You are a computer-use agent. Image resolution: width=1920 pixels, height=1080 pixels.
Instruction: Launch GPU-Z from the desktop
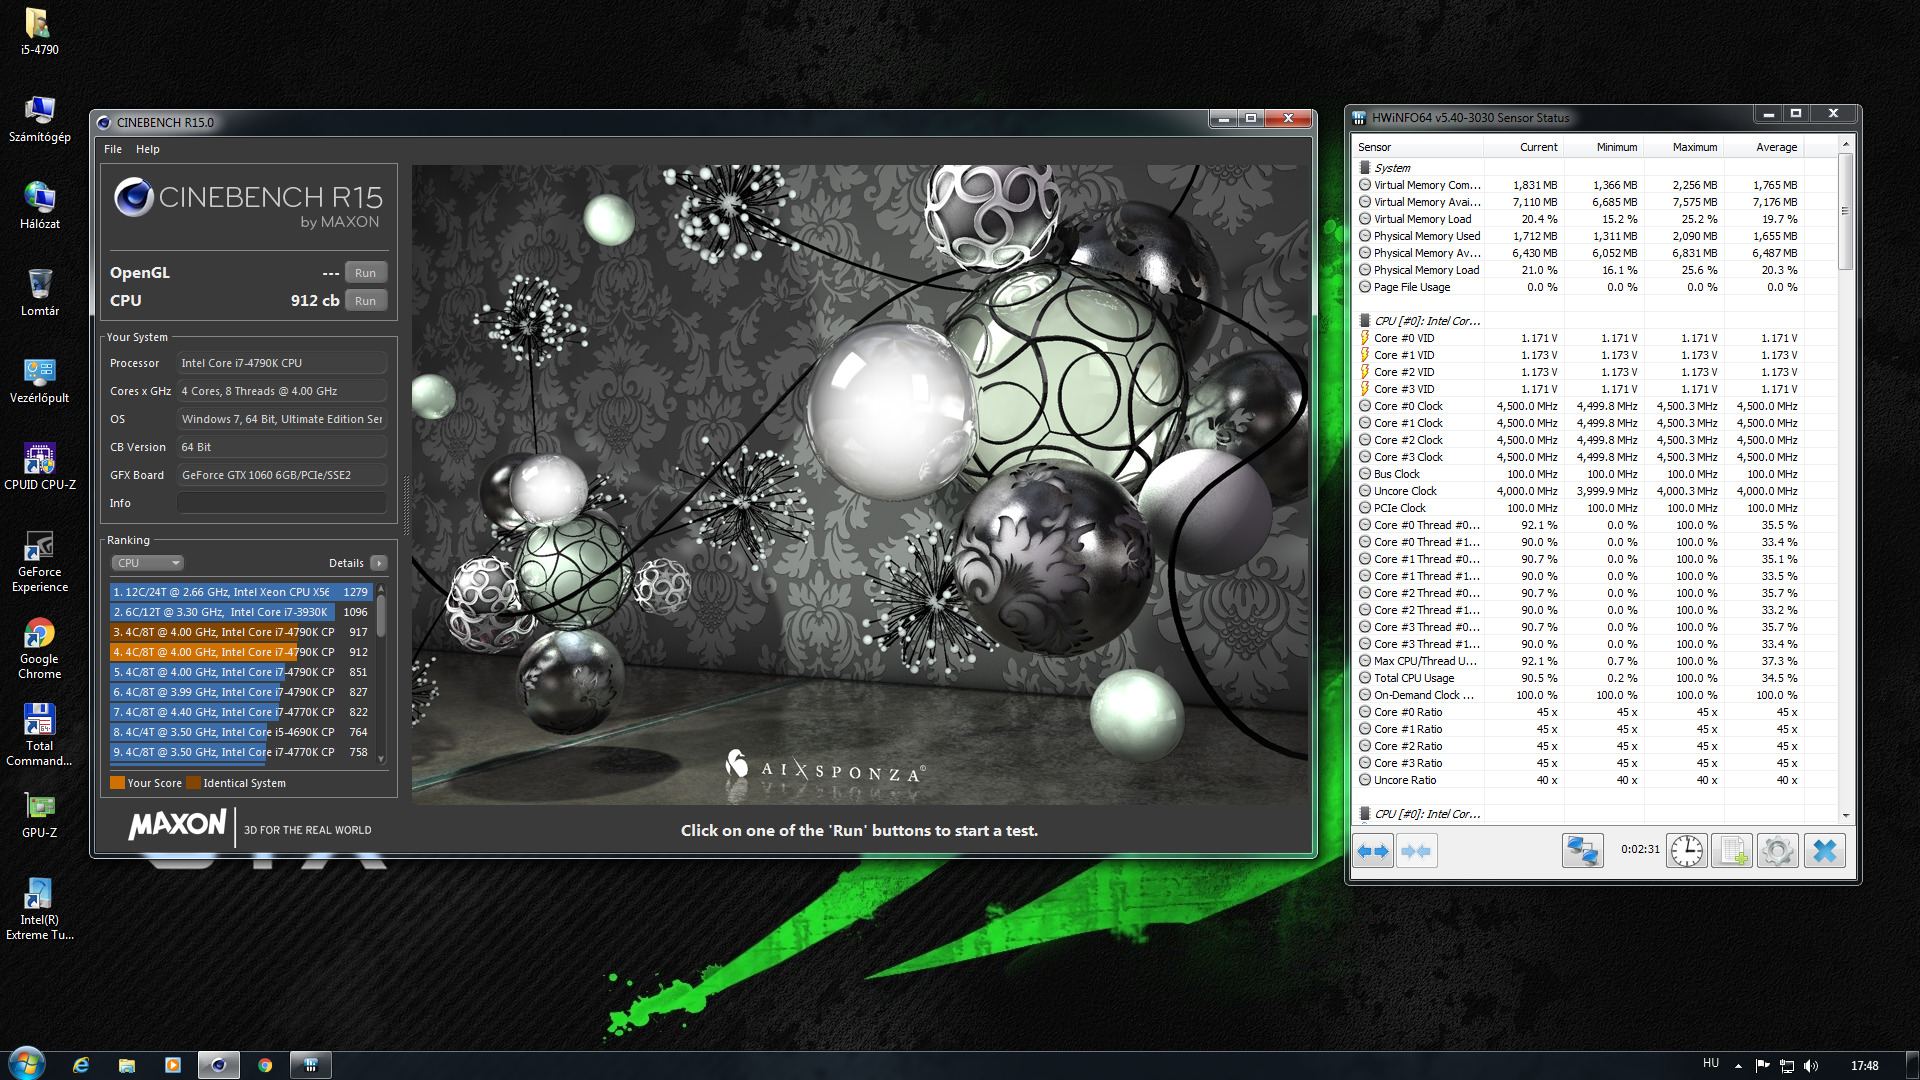40,814
